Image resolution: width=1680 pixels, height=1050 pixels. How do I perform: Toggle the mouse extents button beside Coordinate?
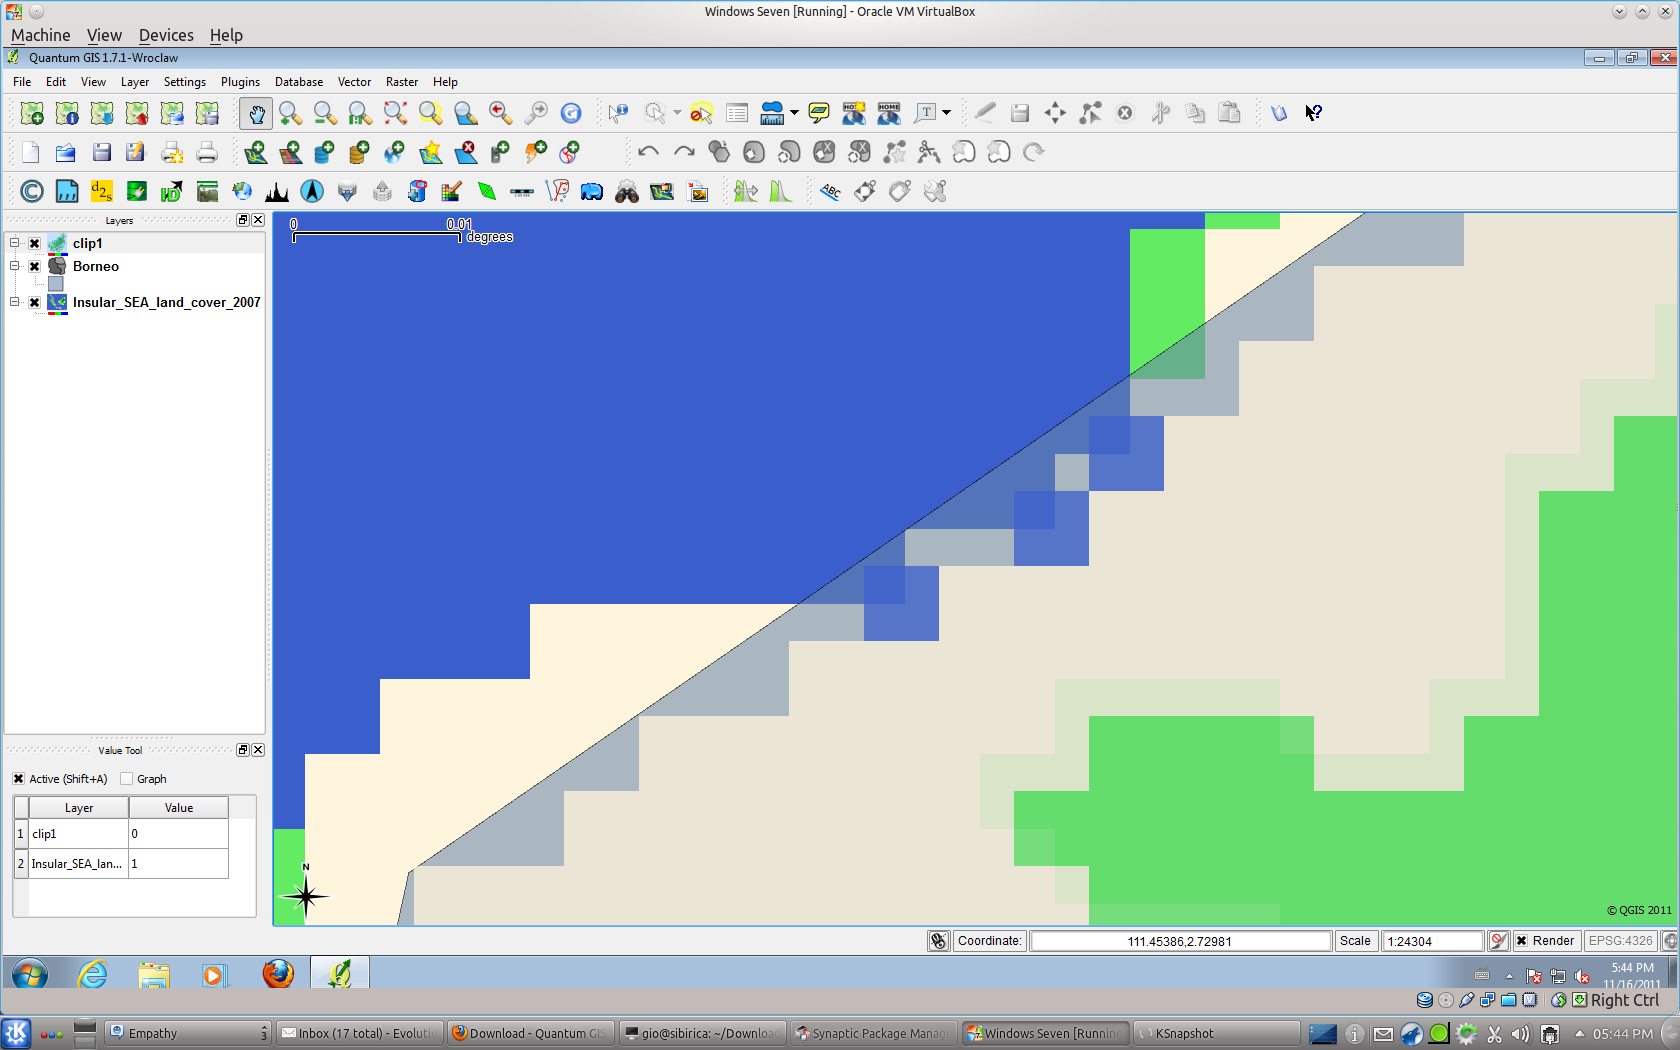coord(938,941)
